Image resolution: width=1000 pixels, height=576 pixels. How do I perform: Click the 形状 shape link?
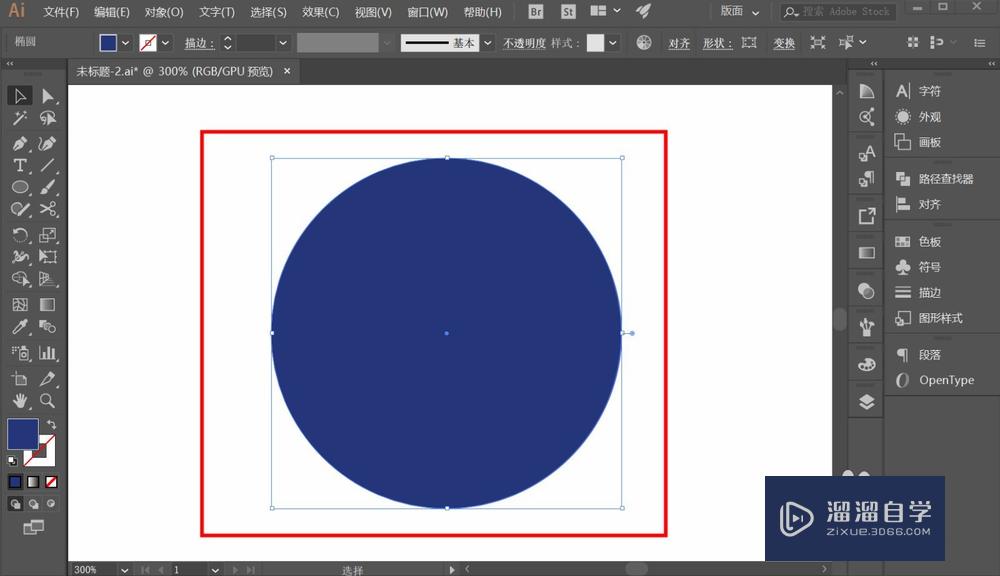tap(717, 43)
